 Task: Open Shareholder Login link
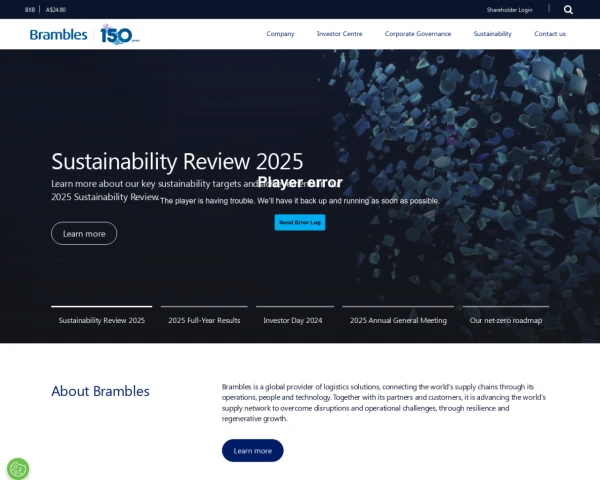(509, 10)
